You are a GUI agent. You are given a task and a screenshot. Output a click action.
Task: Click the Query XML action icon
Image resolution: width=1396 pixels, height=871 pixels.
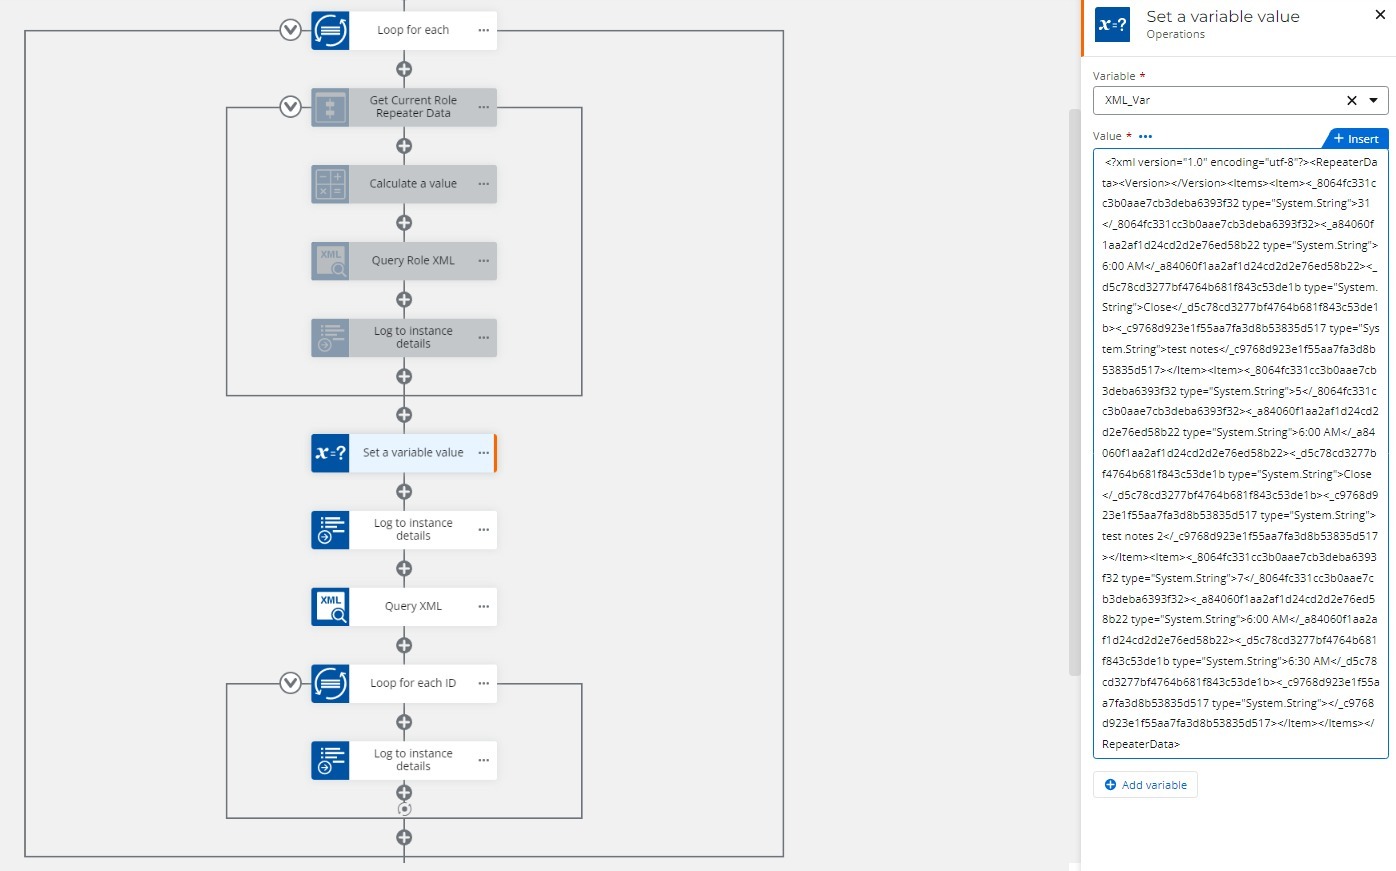coord(330,607)
